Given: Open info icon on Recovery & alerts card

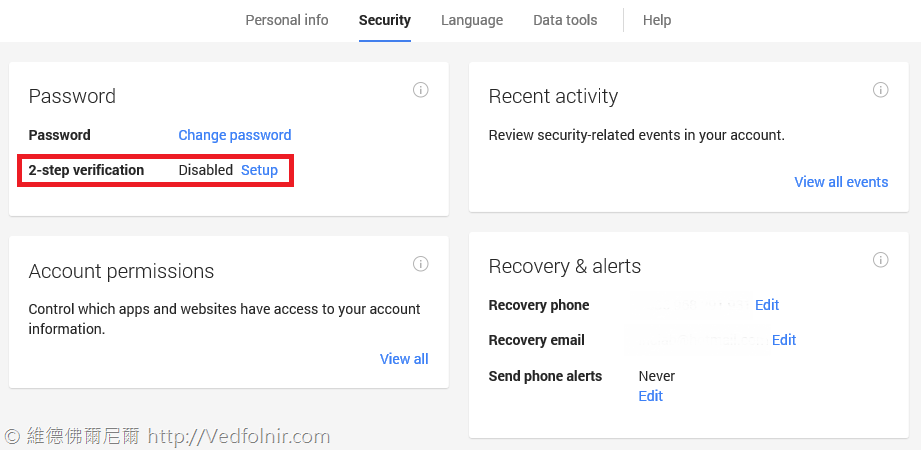Looking at the screenshot, I should [x=880, y=260].
